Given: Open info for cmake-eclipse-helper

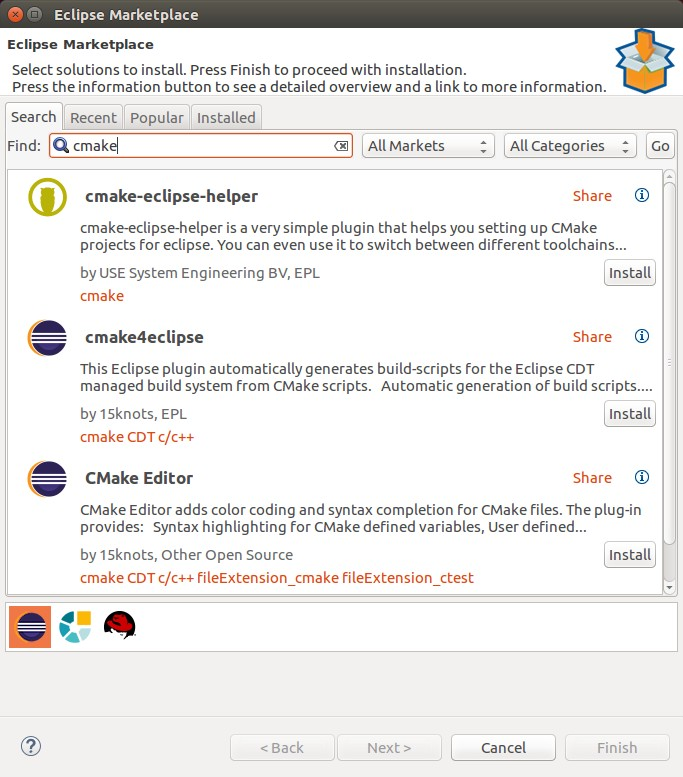Looking at the screenshot, I should [641, 195].
